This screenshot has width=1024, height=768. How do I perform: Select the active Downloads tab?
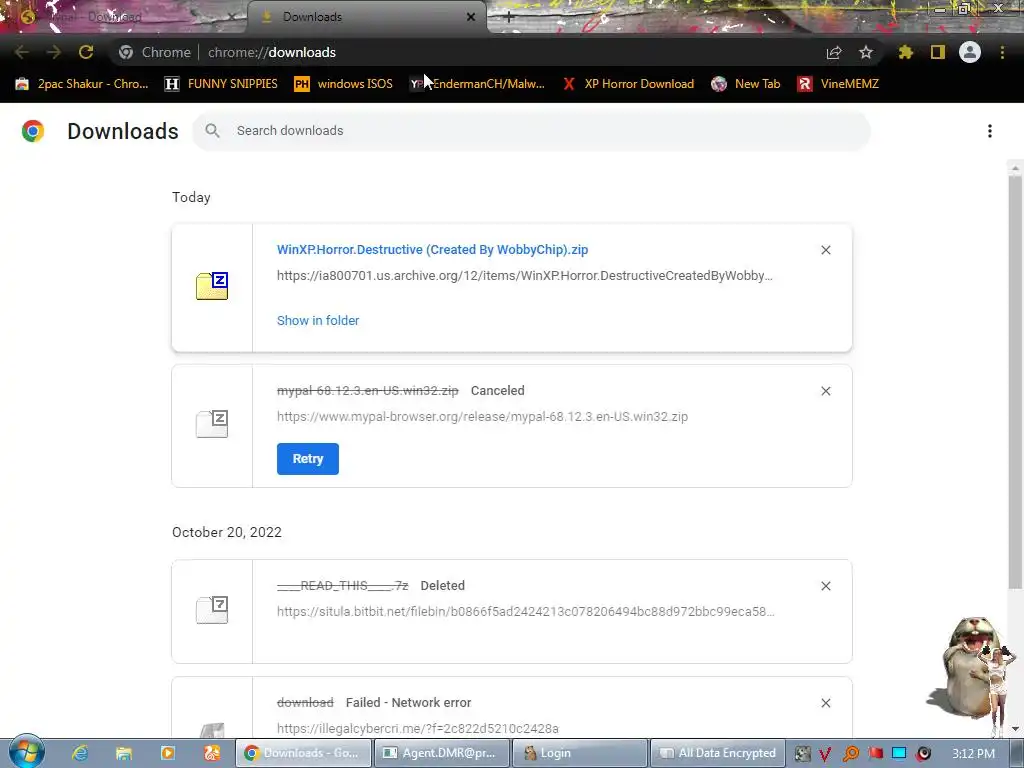367,17
